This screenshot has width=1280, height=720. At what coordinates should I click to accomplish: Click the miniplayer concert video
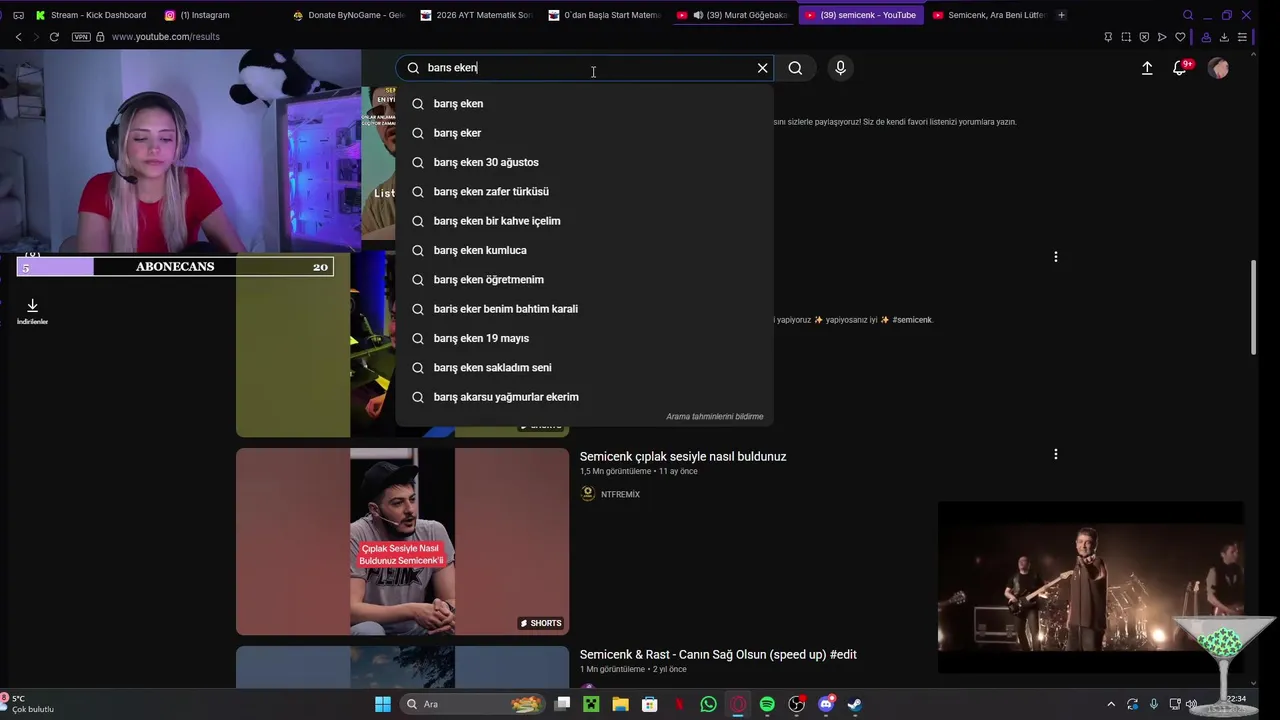[1091, 588]
